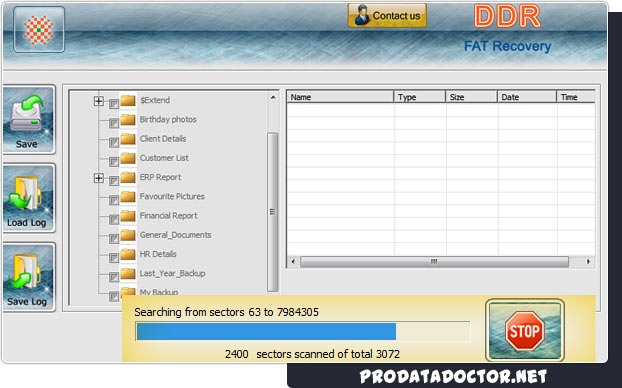This screenshot has width=622, height=388.
Task: Click the folder tree scroll-up arrow
Action: (x=273, y=98)
